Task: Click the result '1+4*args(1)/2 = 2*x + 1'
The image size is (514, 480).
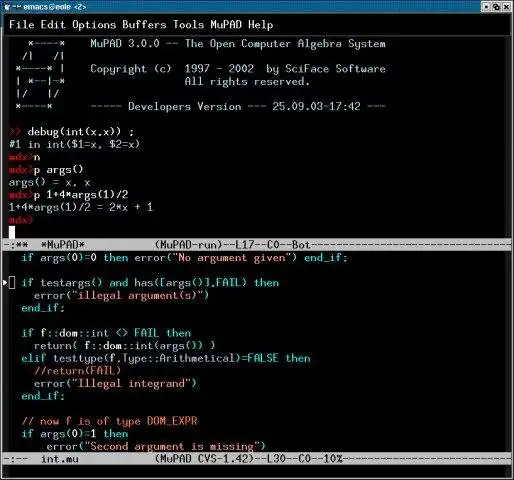Action: pyautogui.click(x=81, y=208)
